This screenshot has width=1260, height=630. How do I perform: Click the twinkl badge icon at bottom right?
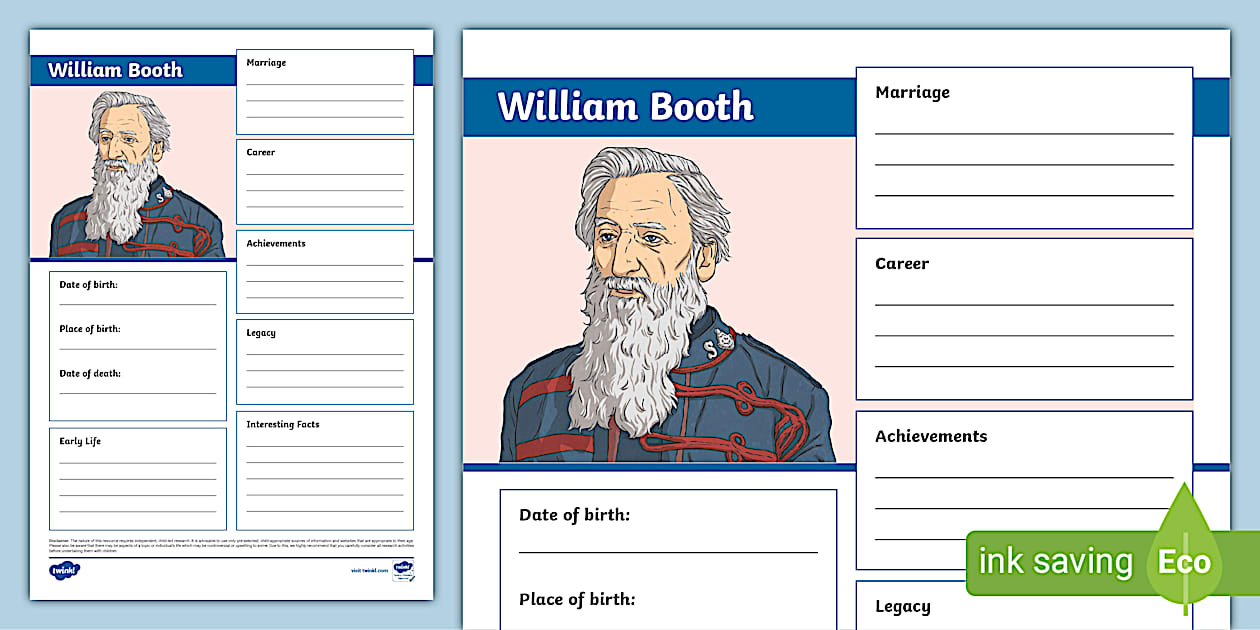pos(405,570)
